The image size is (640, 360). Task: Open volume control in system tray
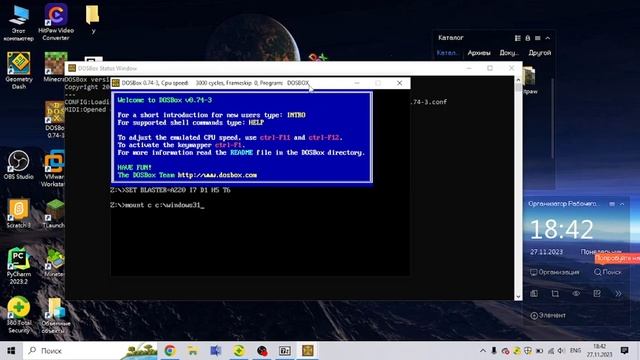[561, 351]
